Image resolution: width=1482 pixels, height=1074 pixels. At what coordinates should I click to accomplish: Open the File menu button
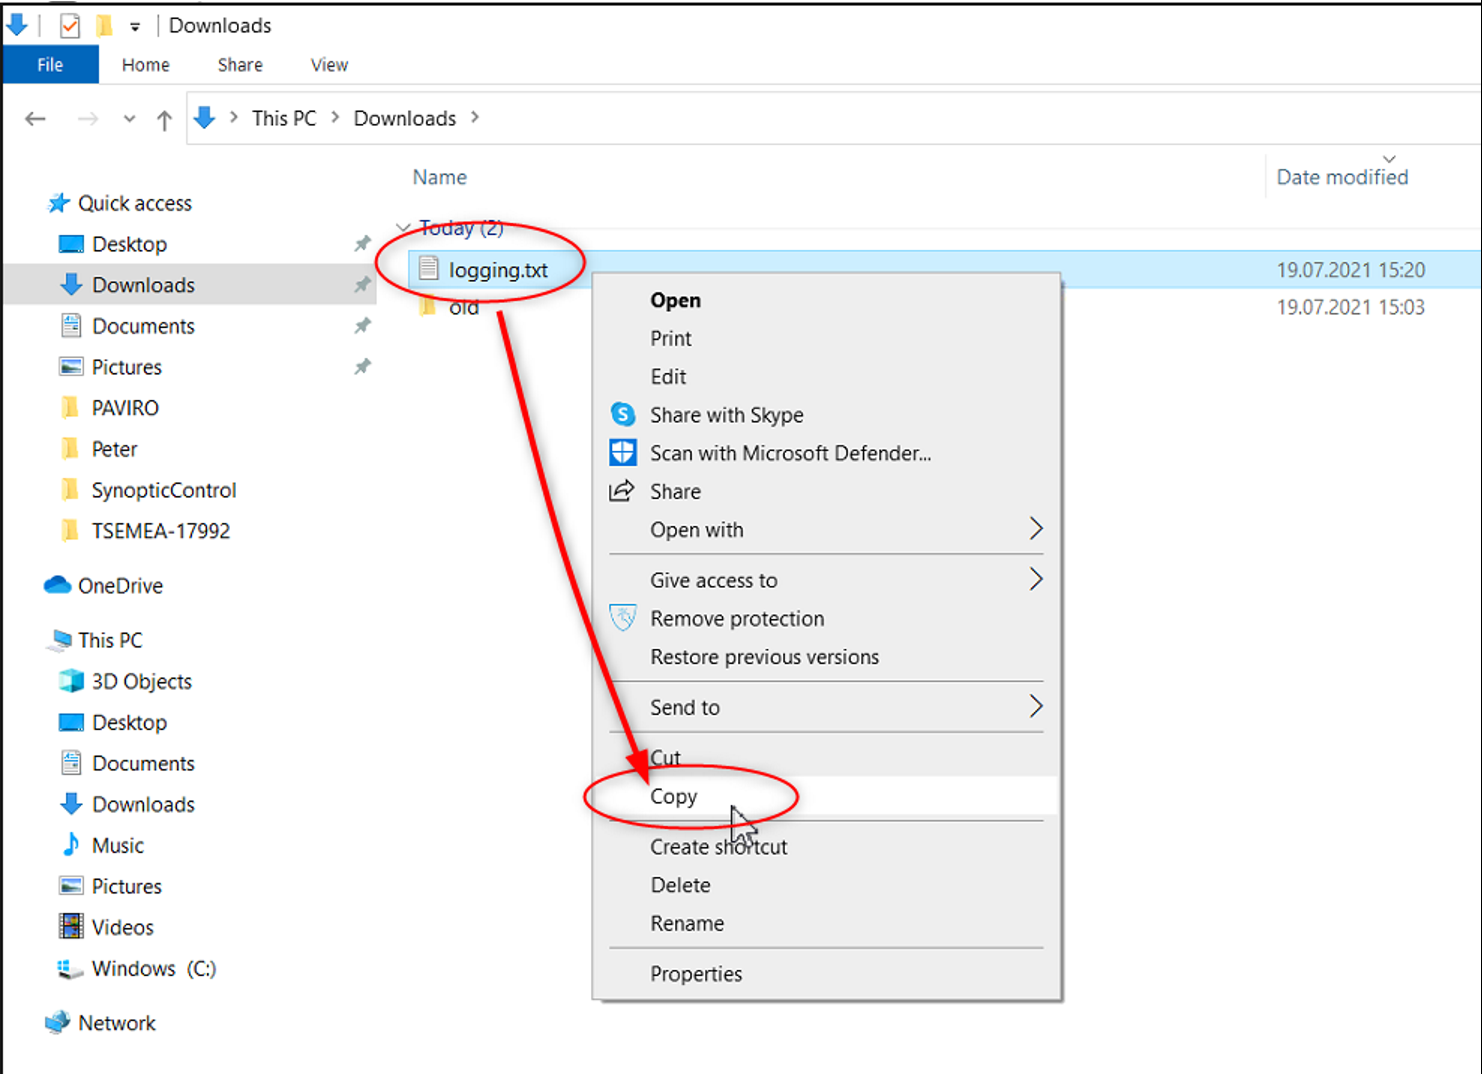(x=50, y=65)
